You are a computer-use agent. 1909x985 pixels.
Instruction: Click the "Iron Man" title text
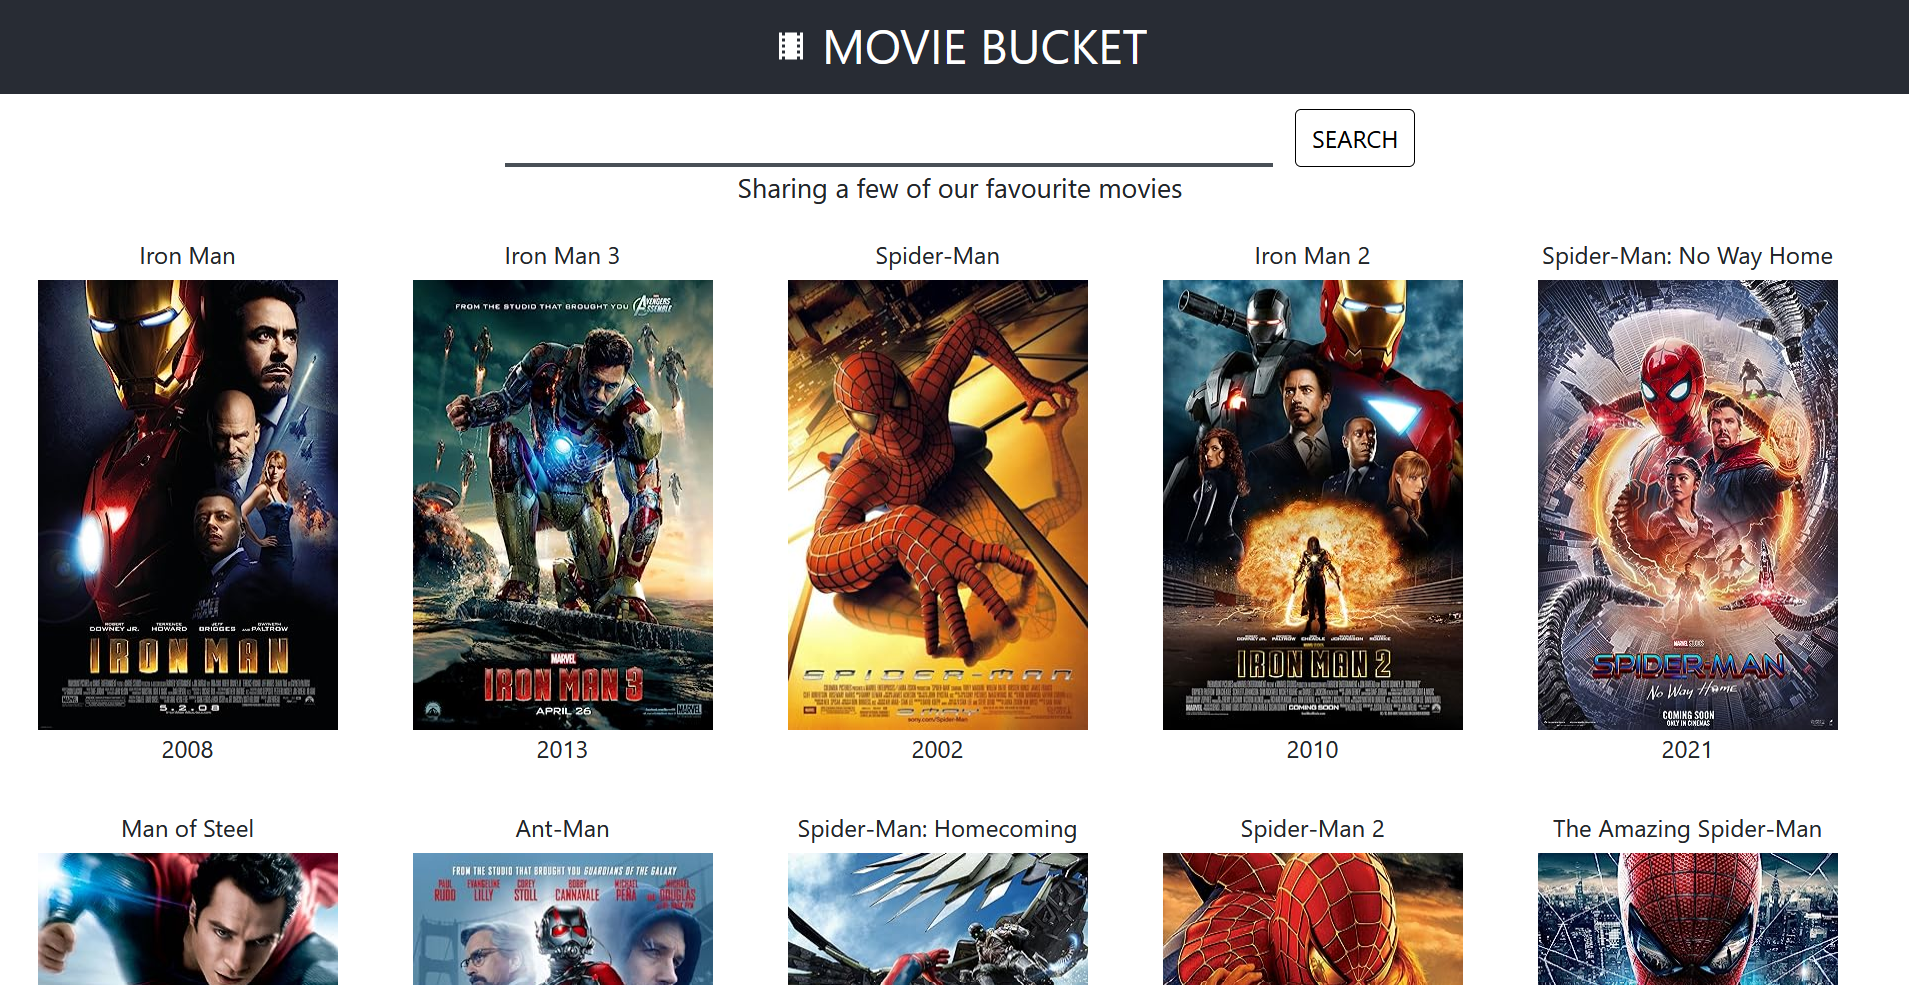188,256
